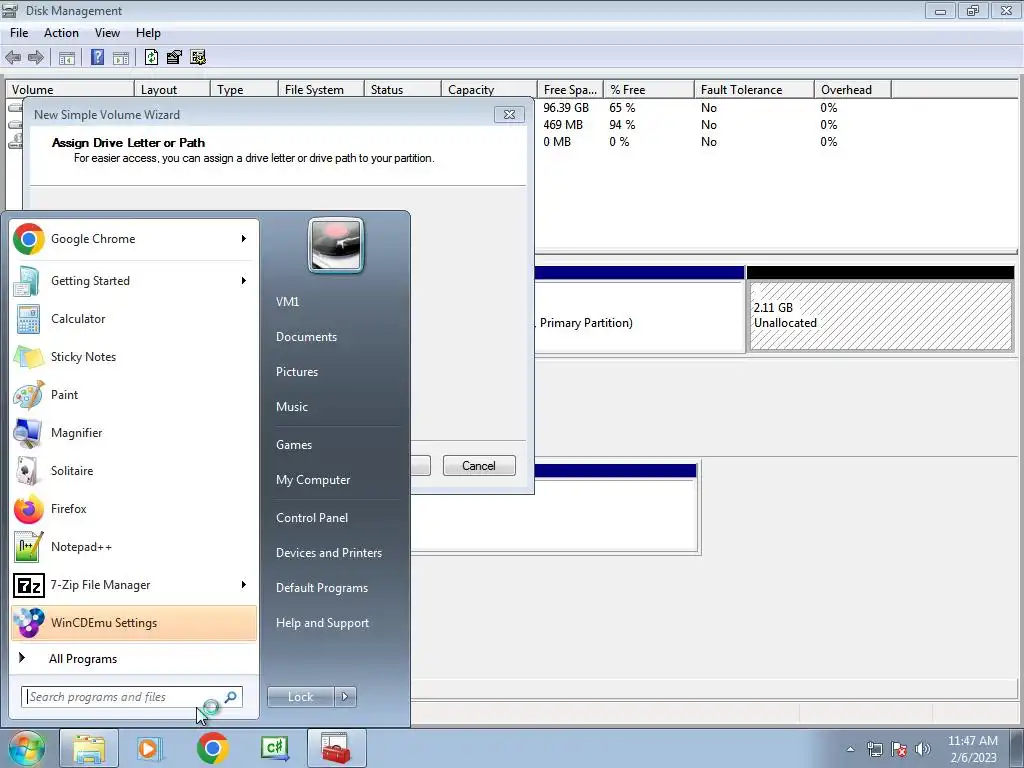Open Magnifier from Start menu

134,432
